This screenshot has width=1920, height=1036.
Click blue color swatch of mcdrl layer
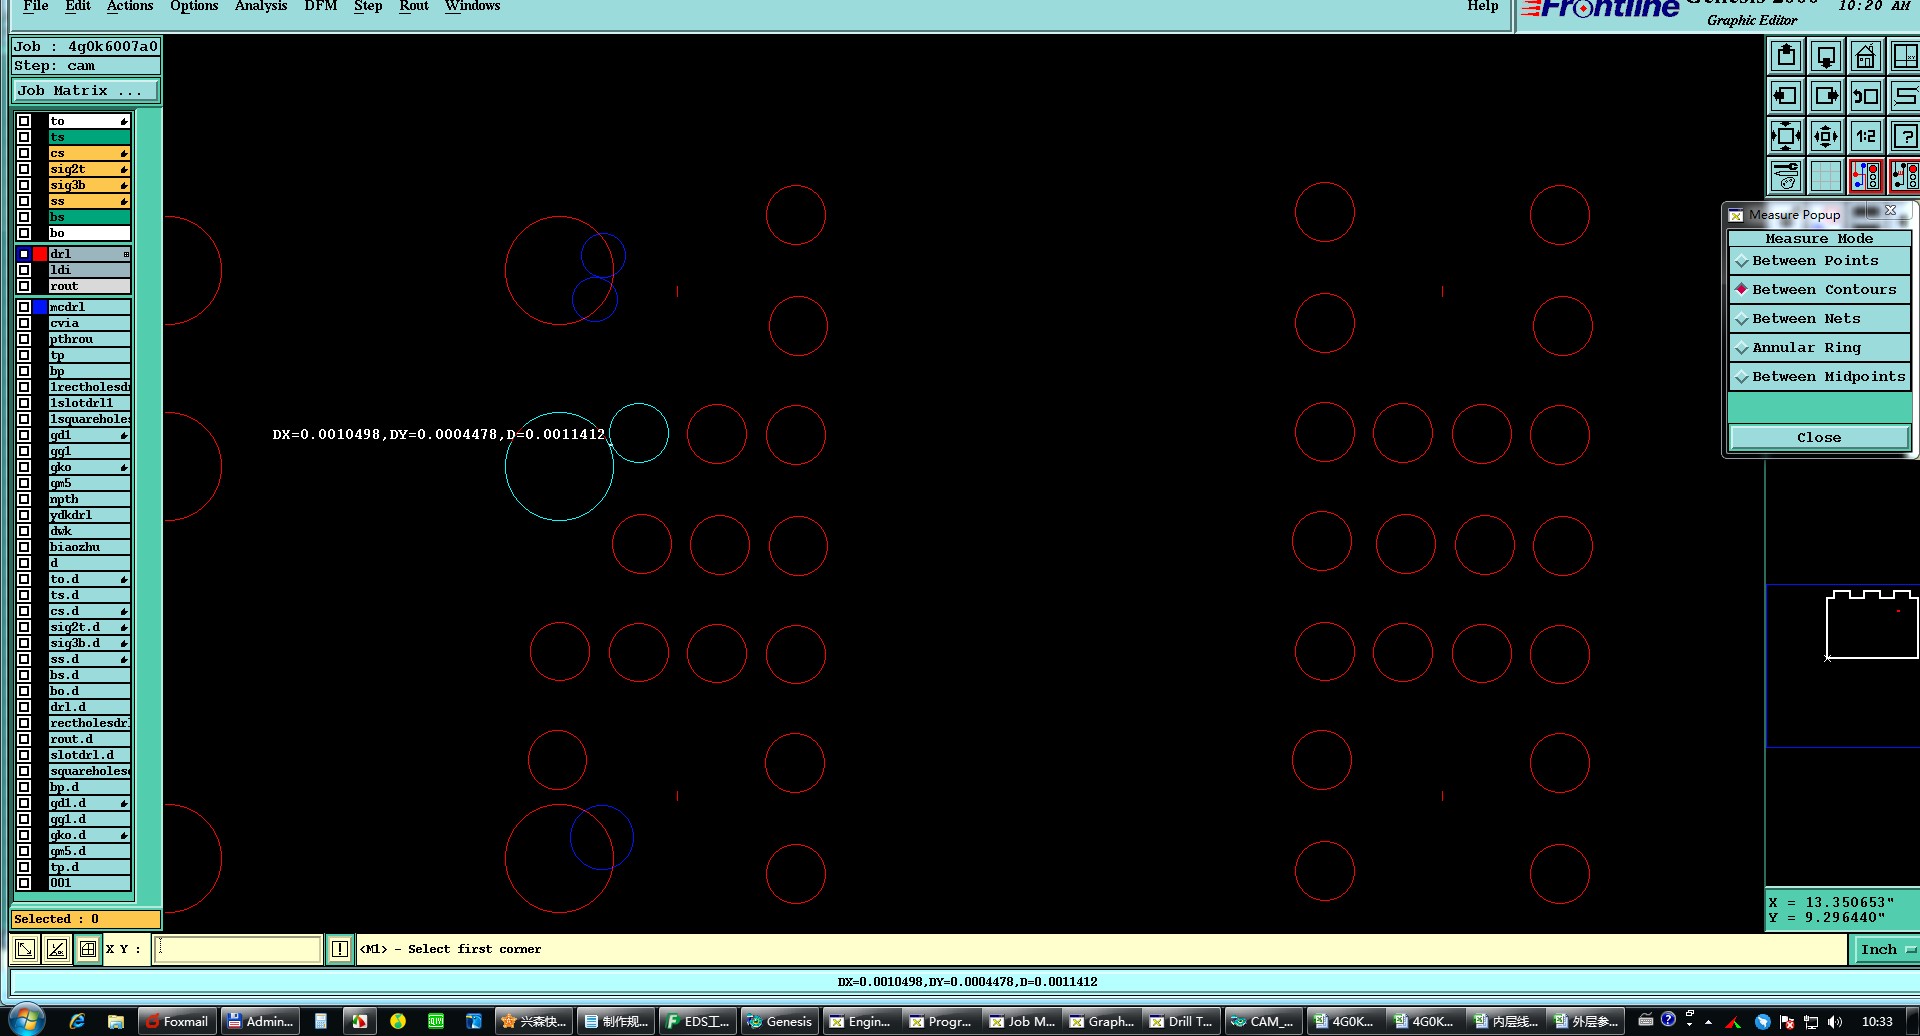coord(40,307)
